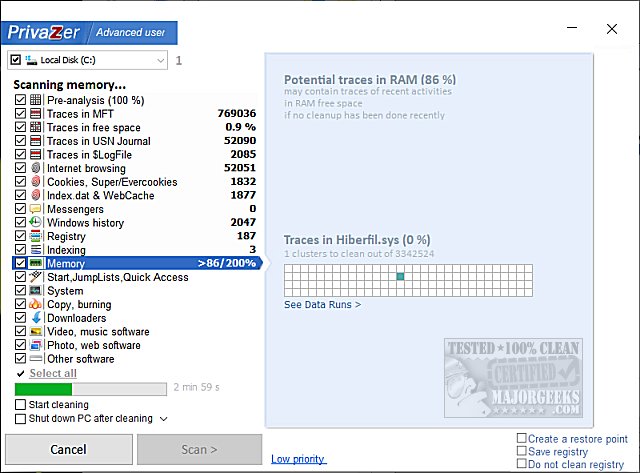Click the Traces in USN Journal icon

tap(36, 141)
